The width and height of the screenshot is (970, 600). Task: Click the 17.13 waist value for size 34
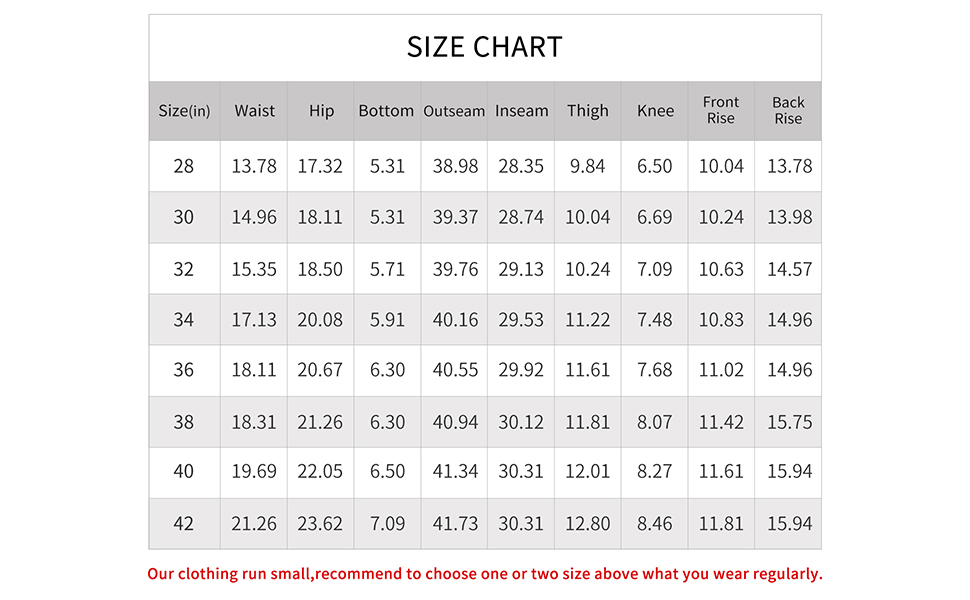click(x=254, y=320)
